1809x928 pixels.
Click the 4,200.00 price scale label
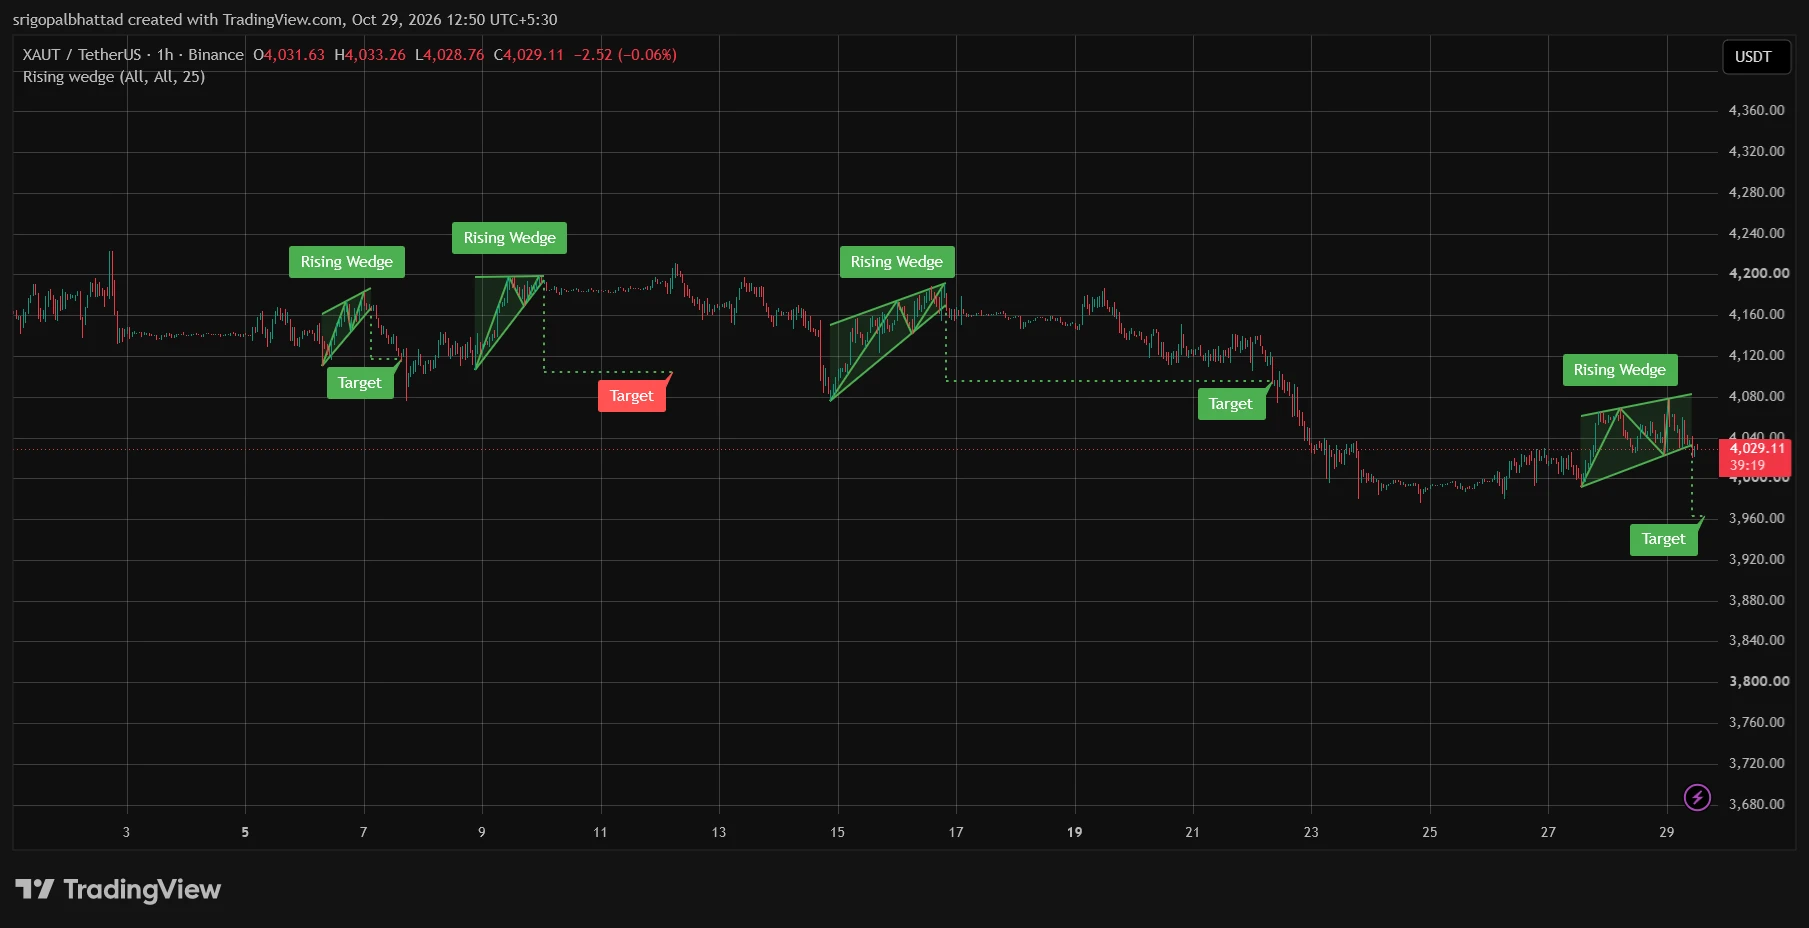click(x=1759, y=273)
